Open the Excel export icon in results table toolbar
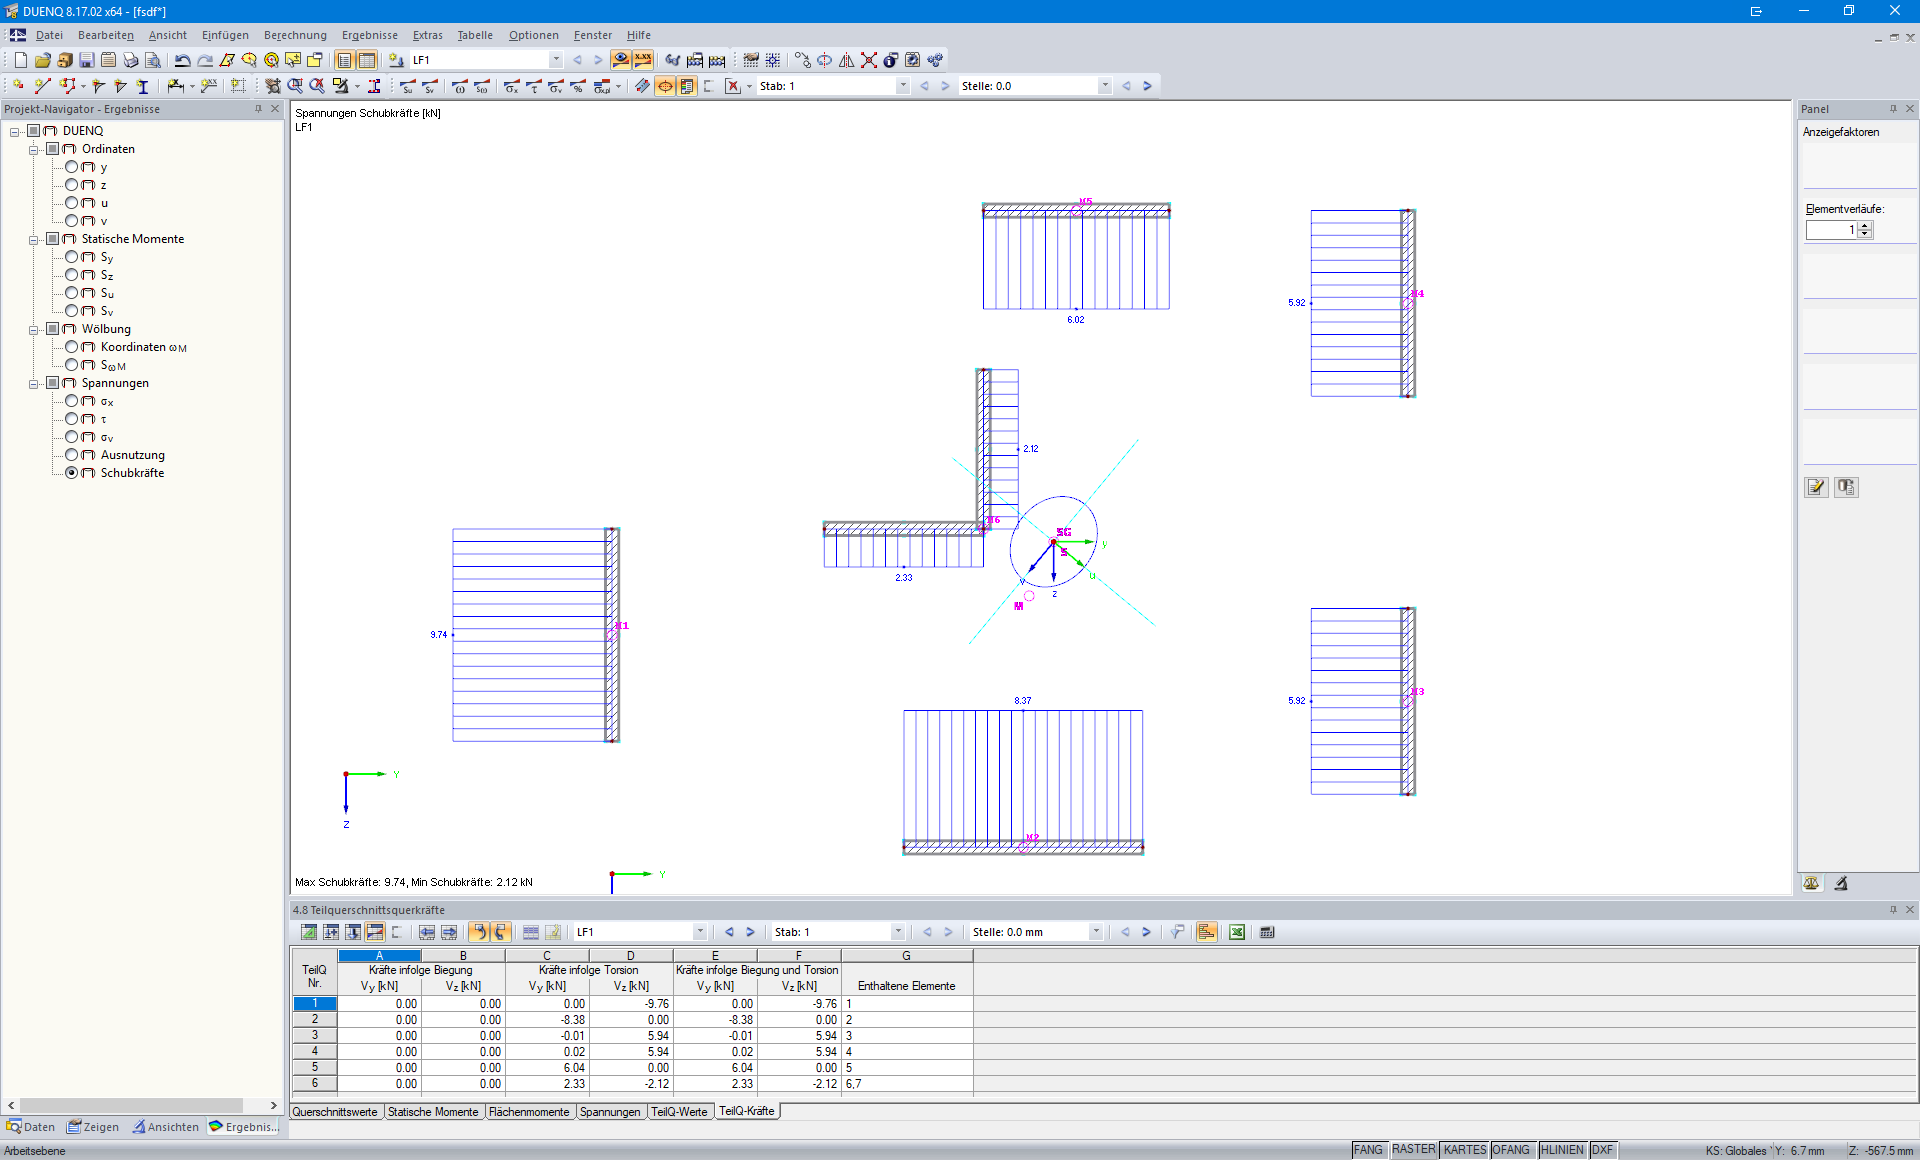1920x1160 pixels. coord(1237,931)
